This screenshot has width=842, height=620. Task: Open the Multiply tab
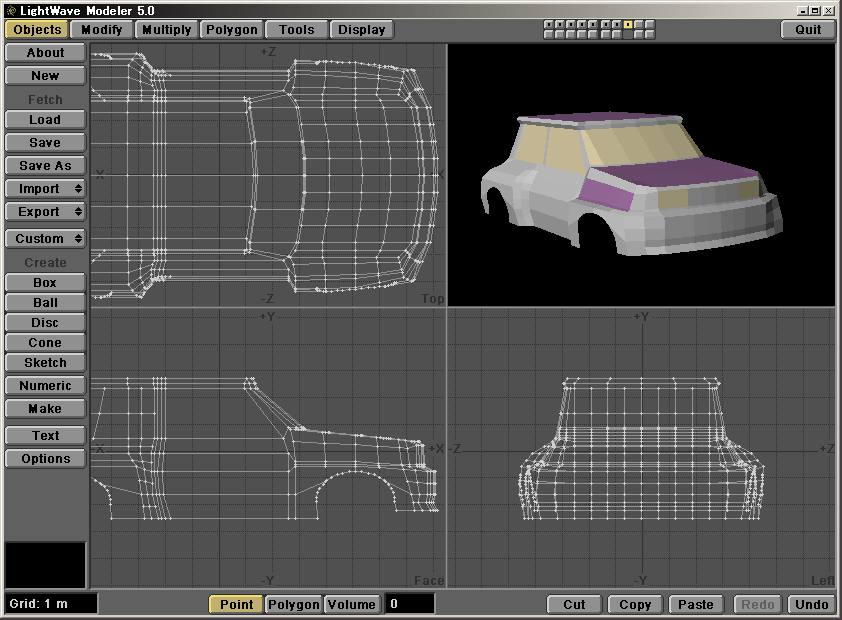166,30
